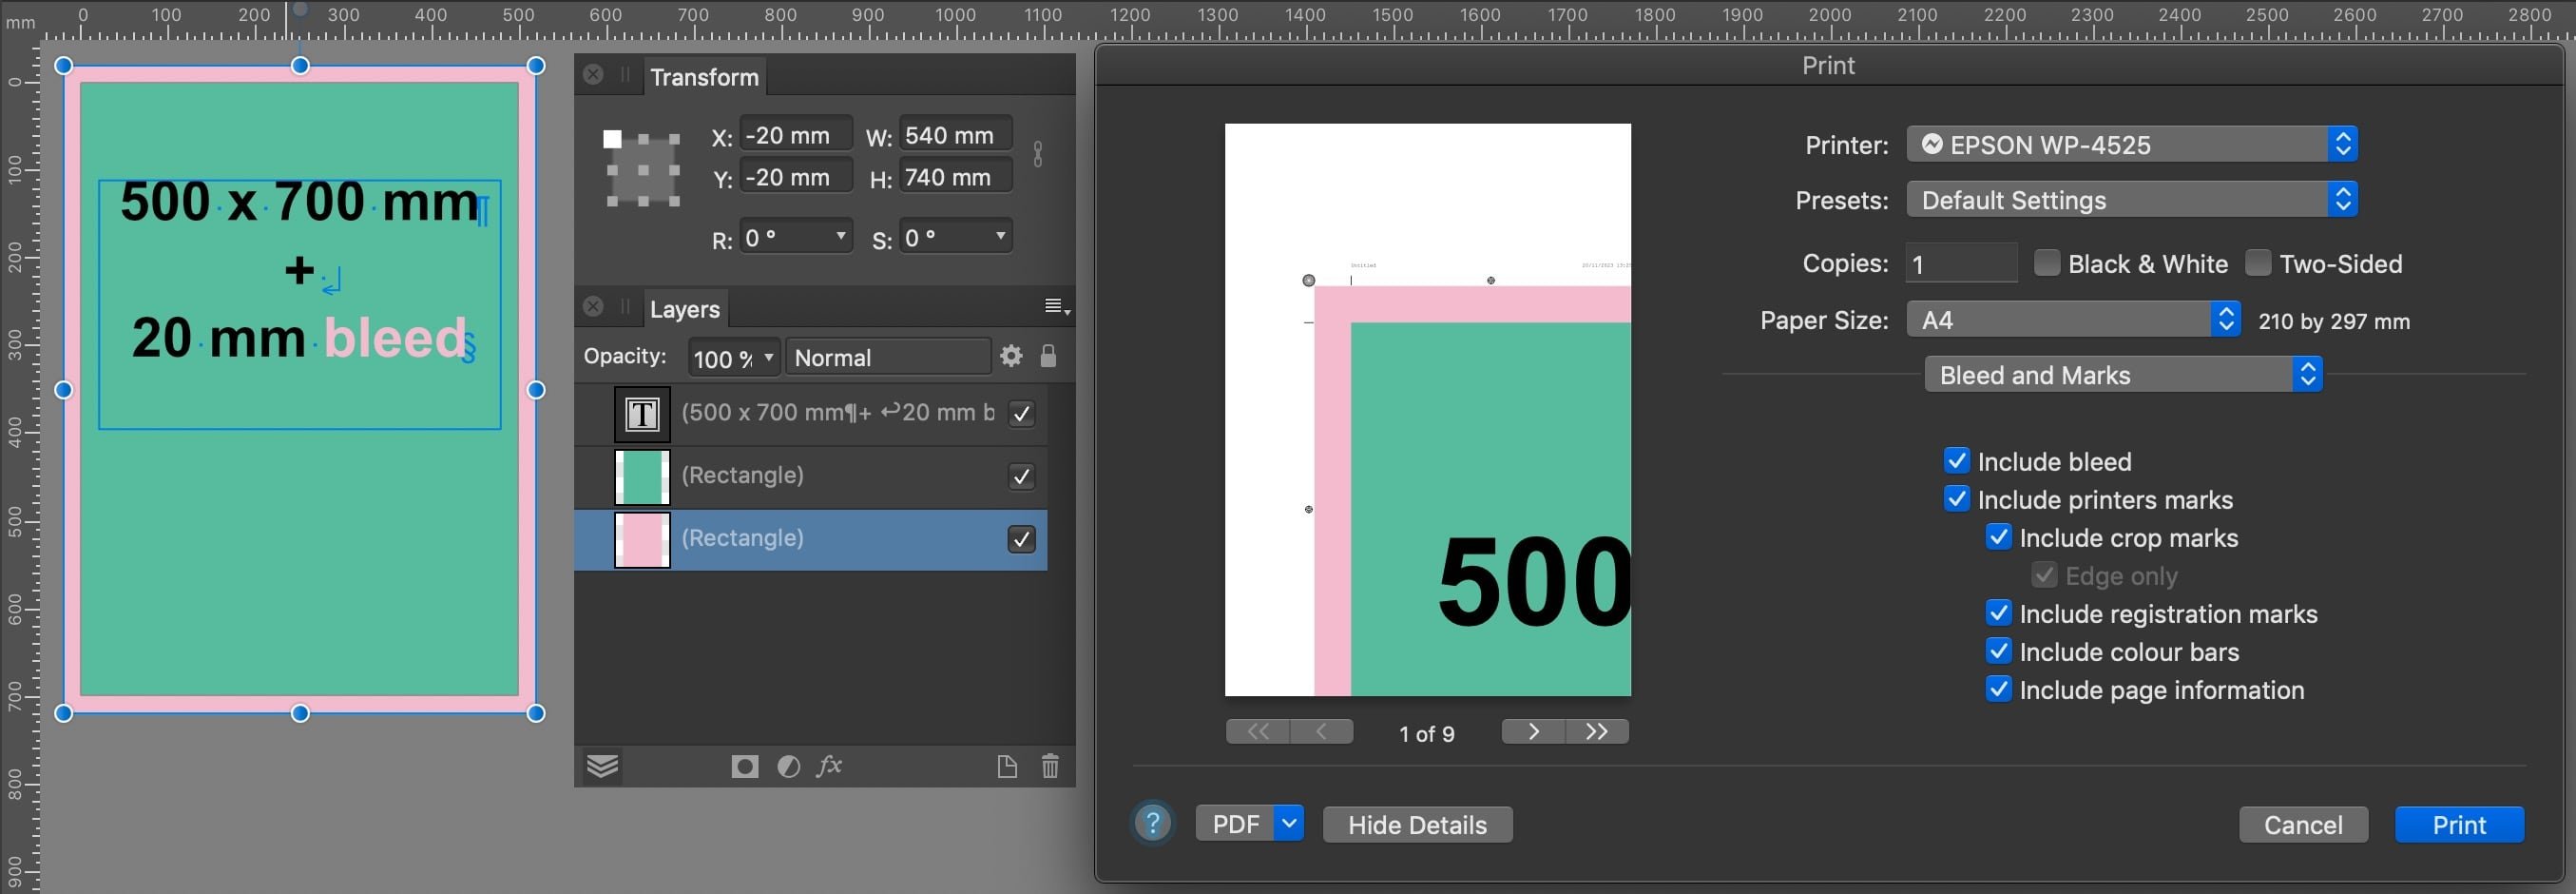Go to next preview page
This screenshot has width=2576, height=894.
[1533, 732]
